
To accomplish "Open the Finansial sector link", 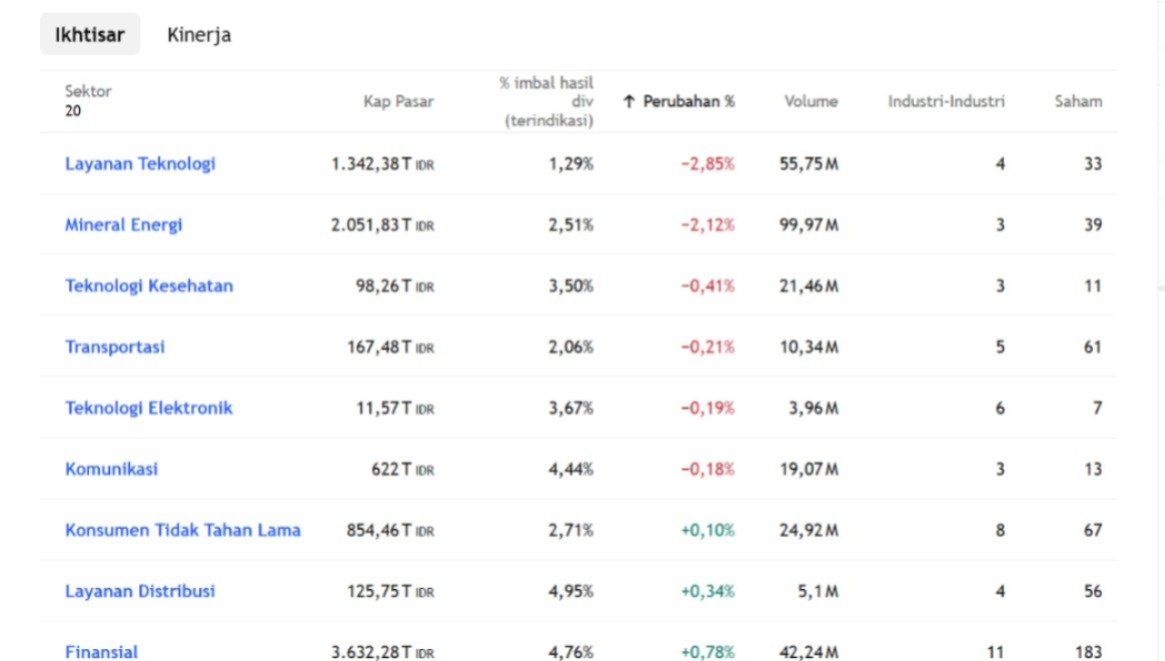I will pyautogui.click(x=101, y=651).
